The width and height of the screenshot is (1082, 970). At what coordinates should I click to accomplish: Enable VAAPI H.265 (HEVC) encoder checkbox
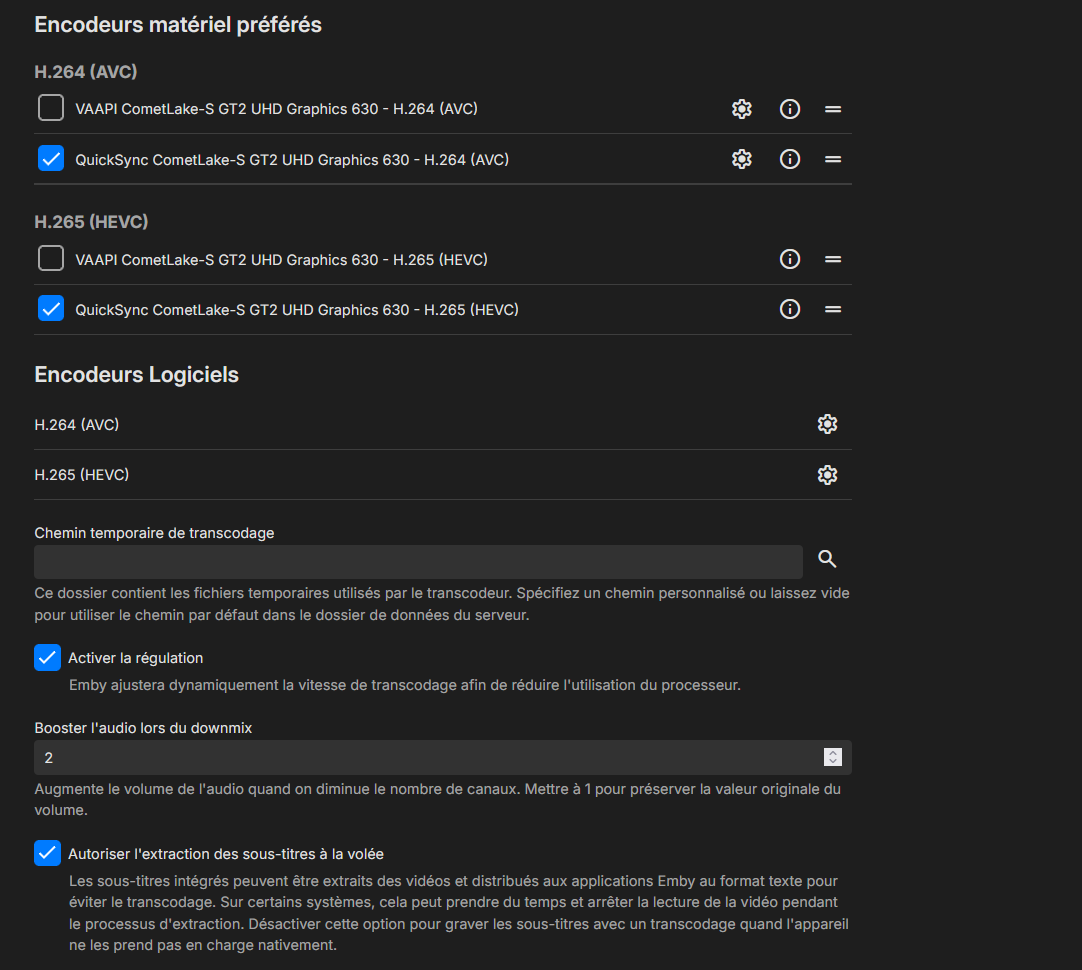(51, 259)
